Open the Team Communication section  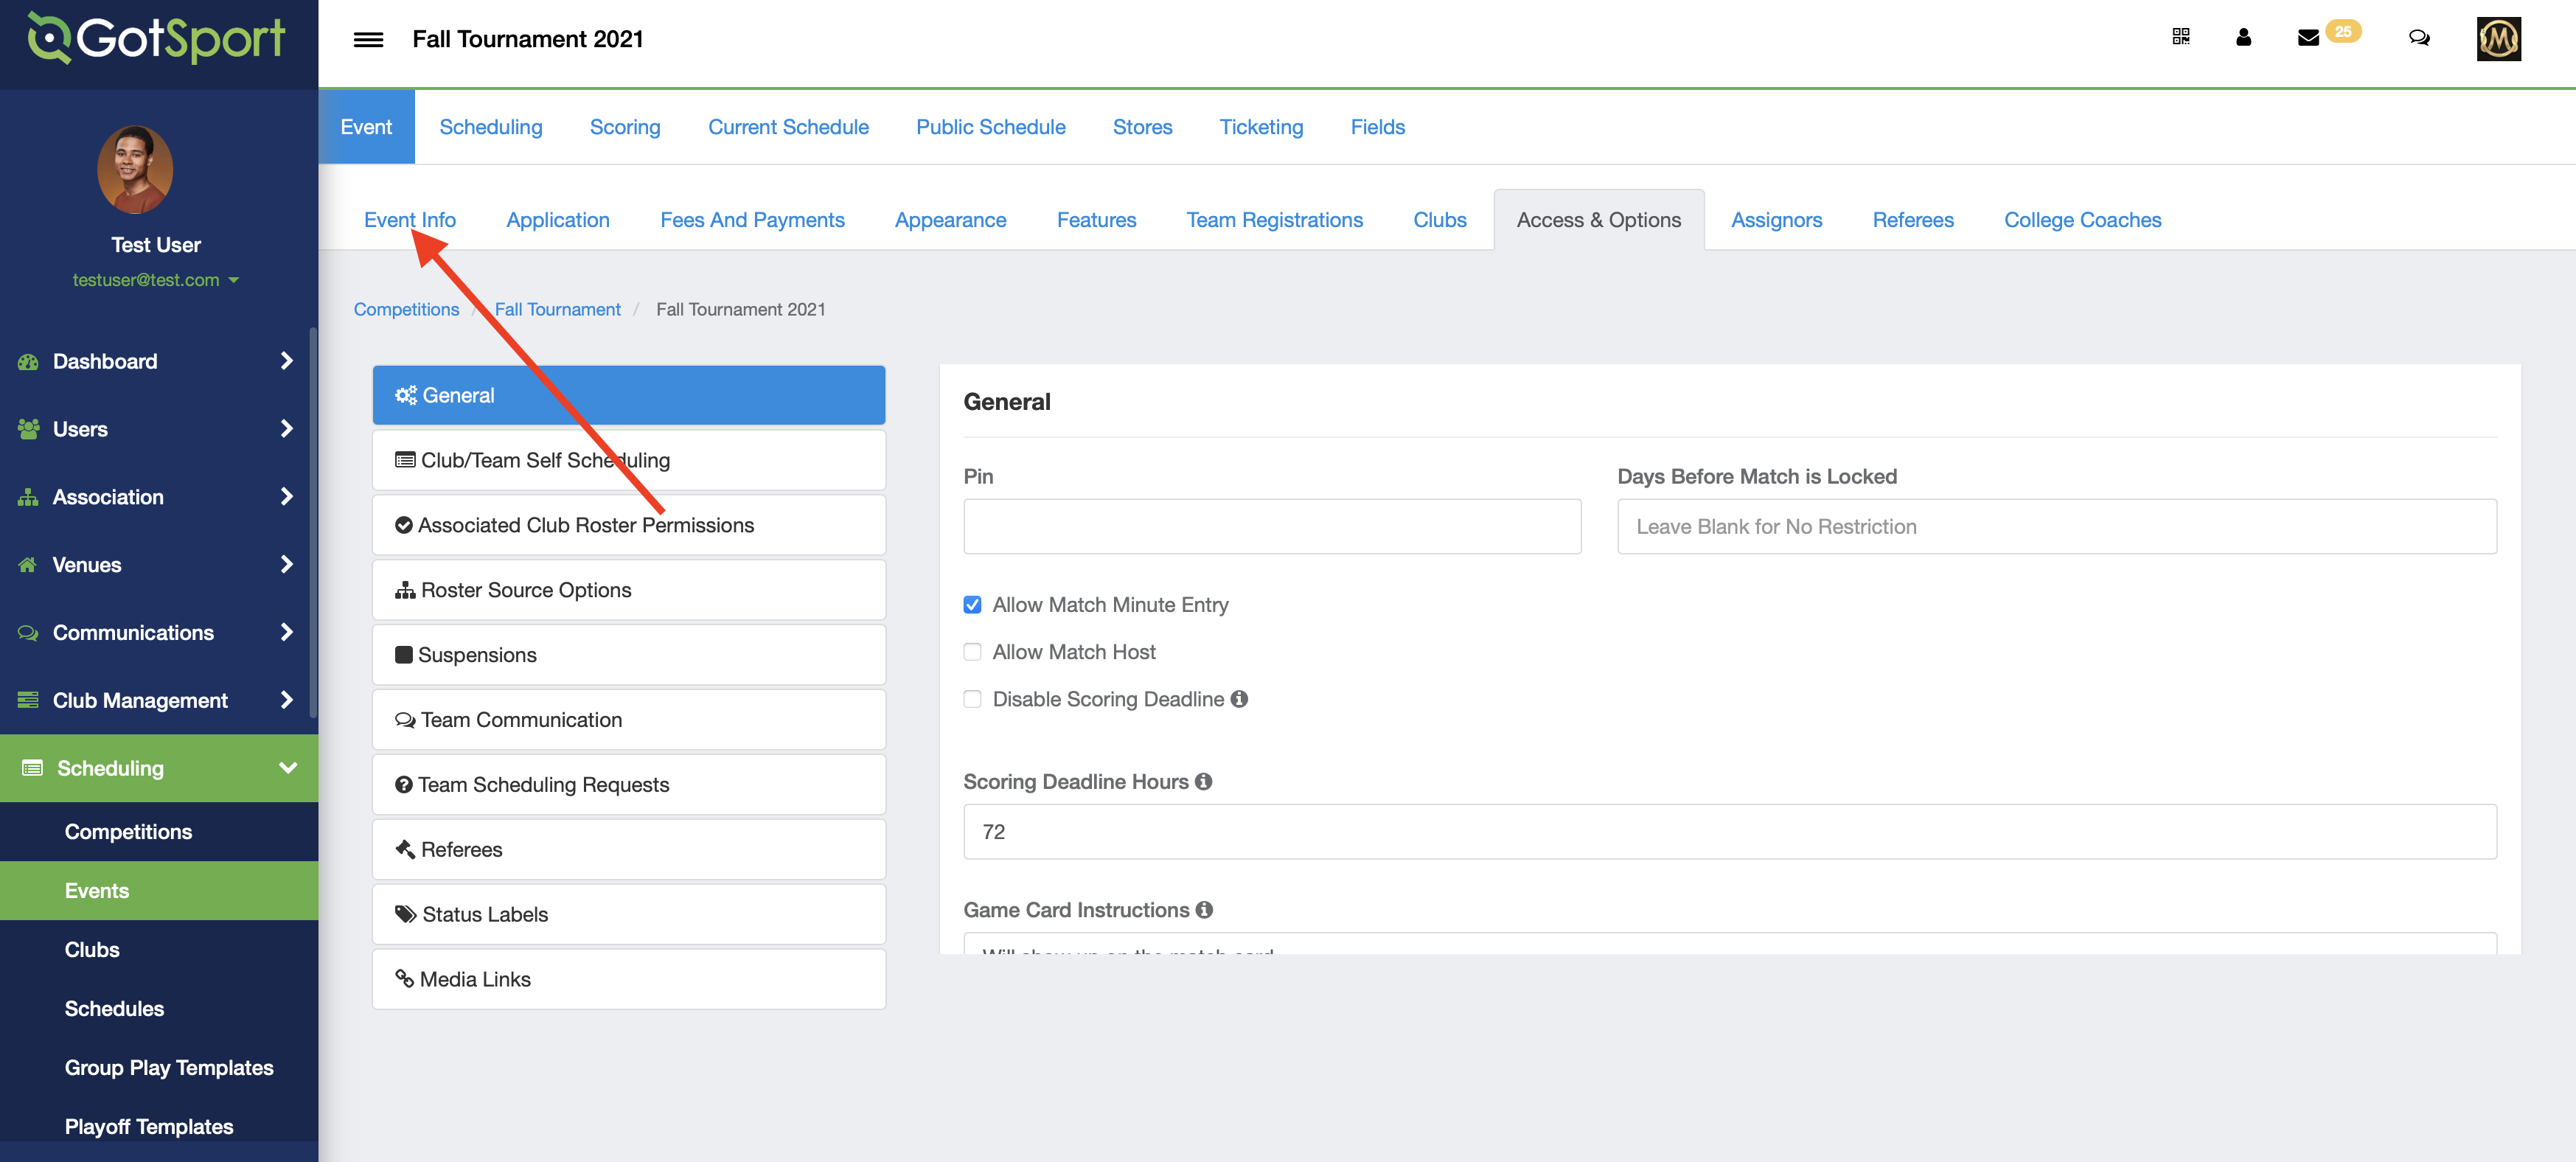[629, 720]
